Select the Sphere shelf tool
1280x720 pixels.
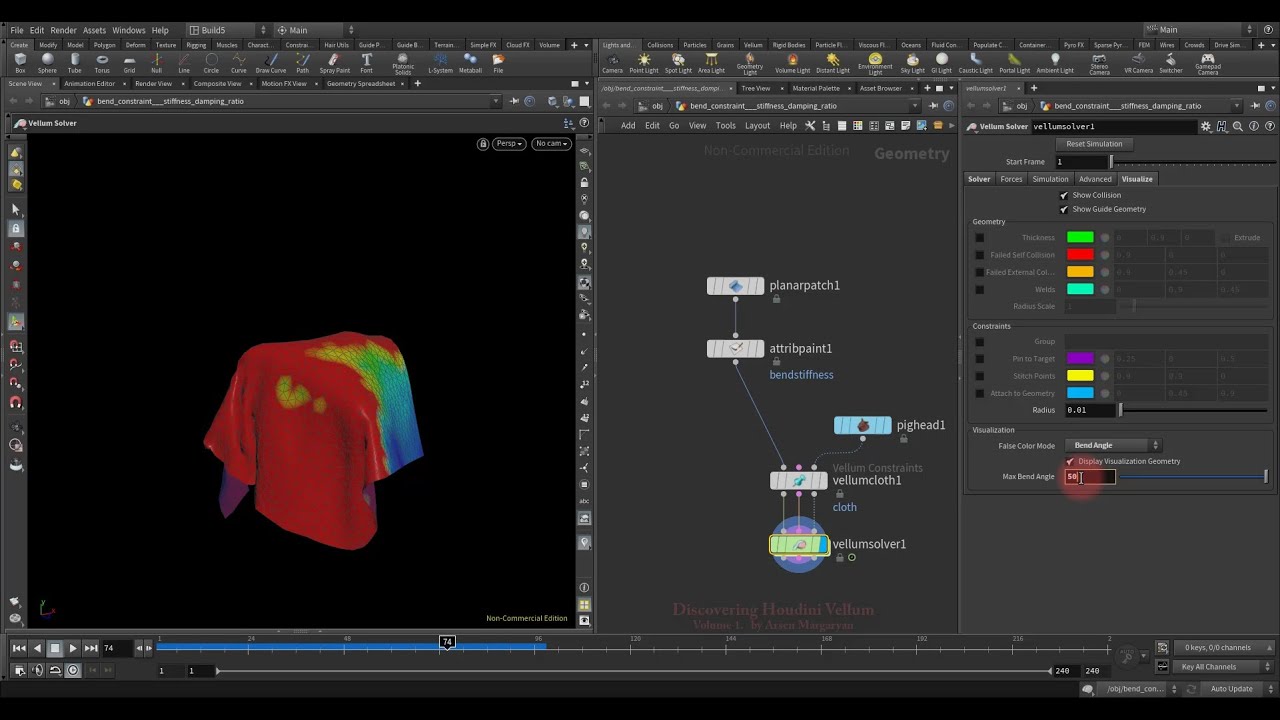(47, 63)
